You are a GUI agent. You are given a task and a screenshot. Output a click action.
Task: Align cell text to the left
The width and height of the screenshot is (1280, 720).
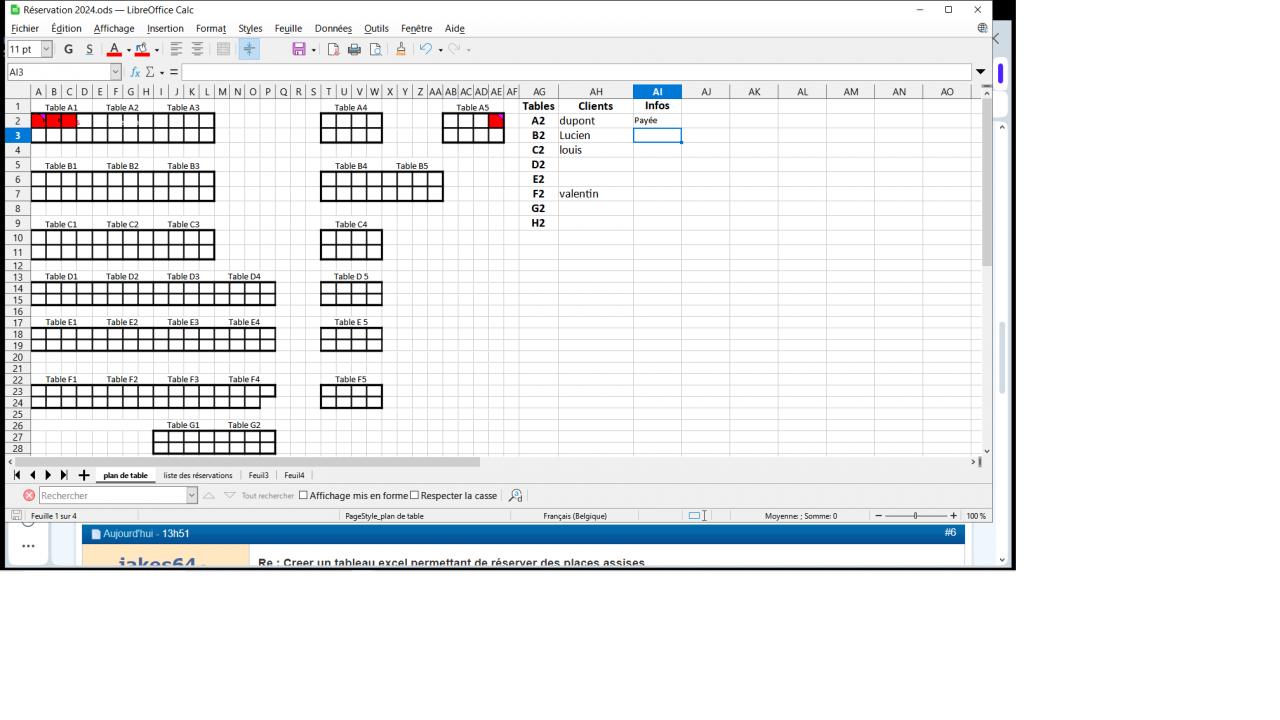(176, 49)
